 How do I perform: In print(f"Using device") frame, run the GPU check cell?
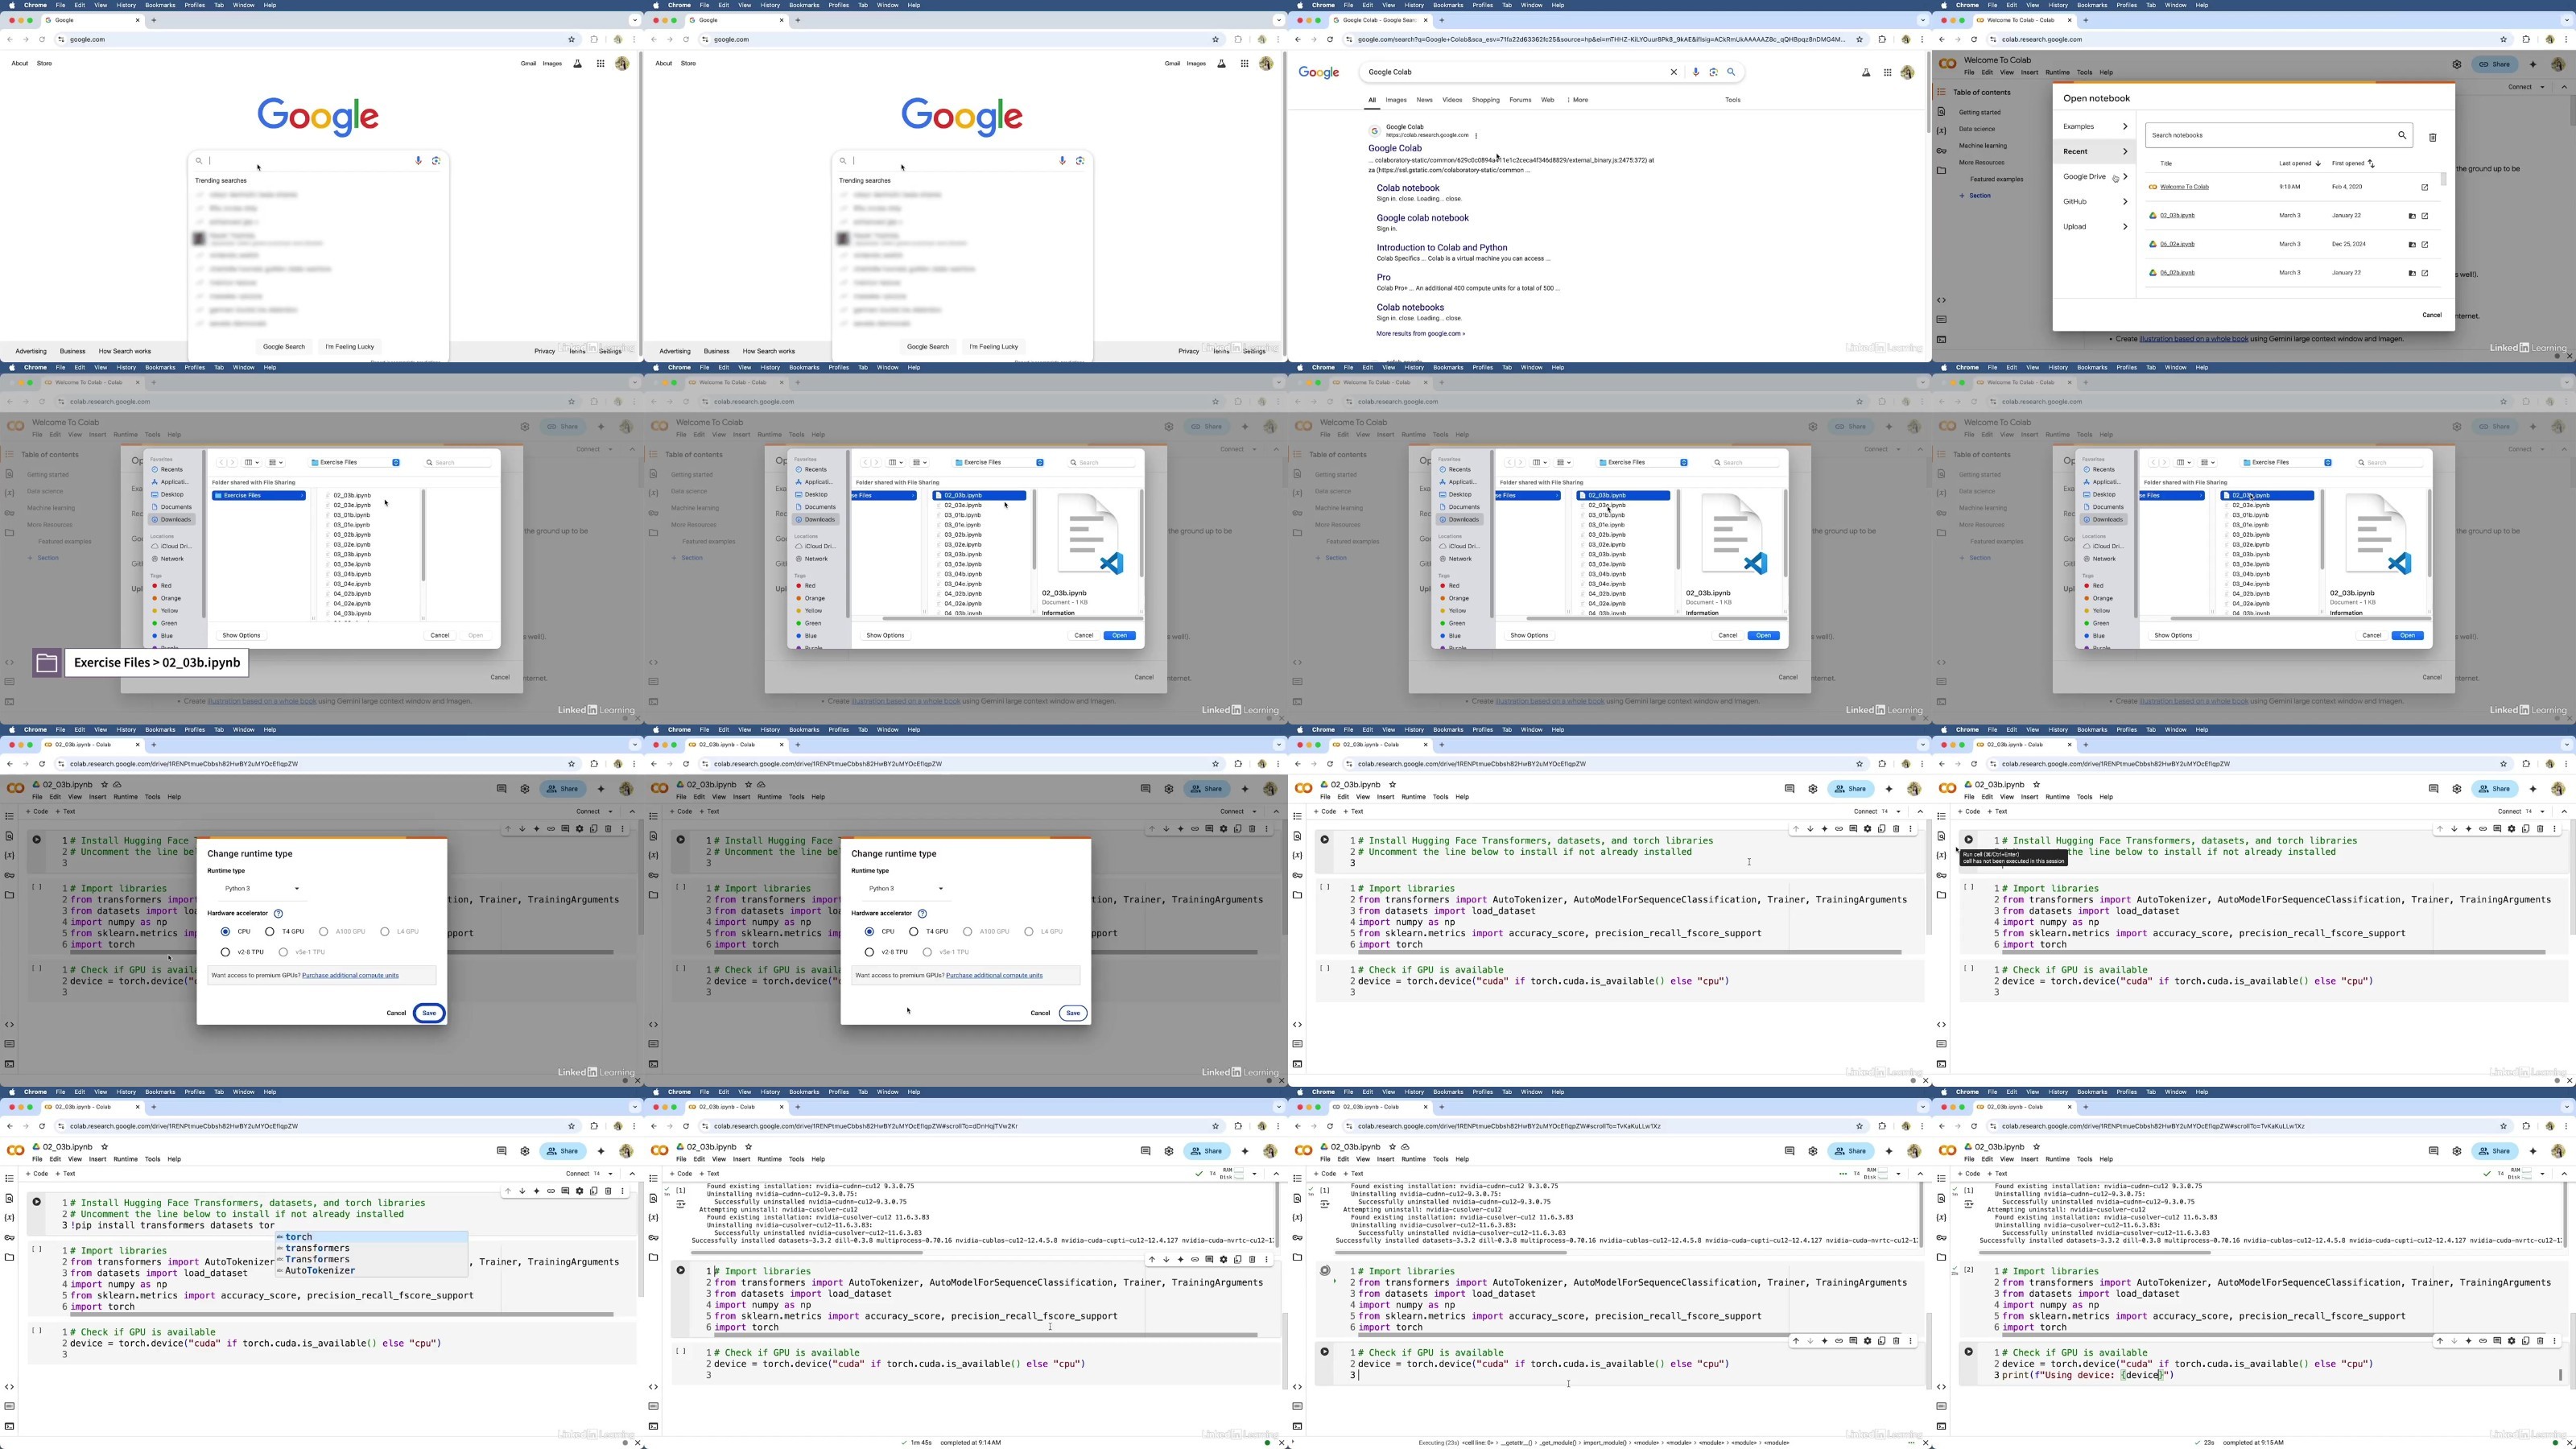tap(1968, 1351)
